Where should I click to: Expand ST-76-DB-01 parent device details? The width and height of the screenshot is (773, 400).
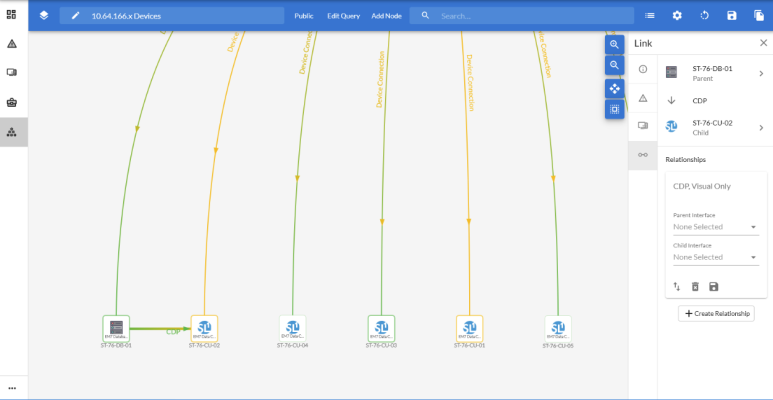pos(761,72)
